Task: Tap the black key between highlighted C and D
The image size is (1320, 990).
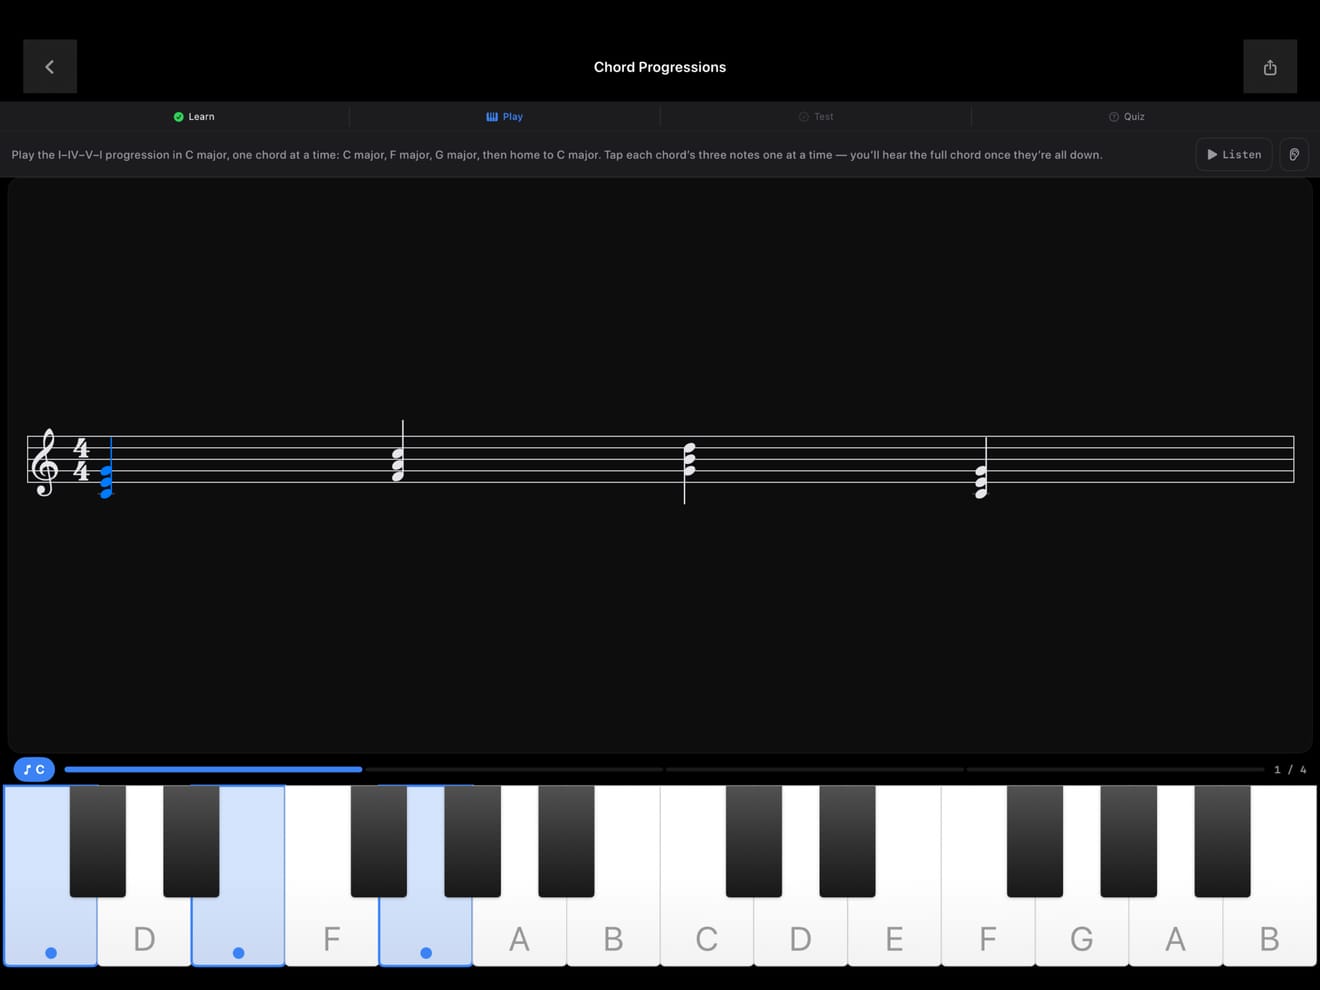Action: click(x=98, y=841)
